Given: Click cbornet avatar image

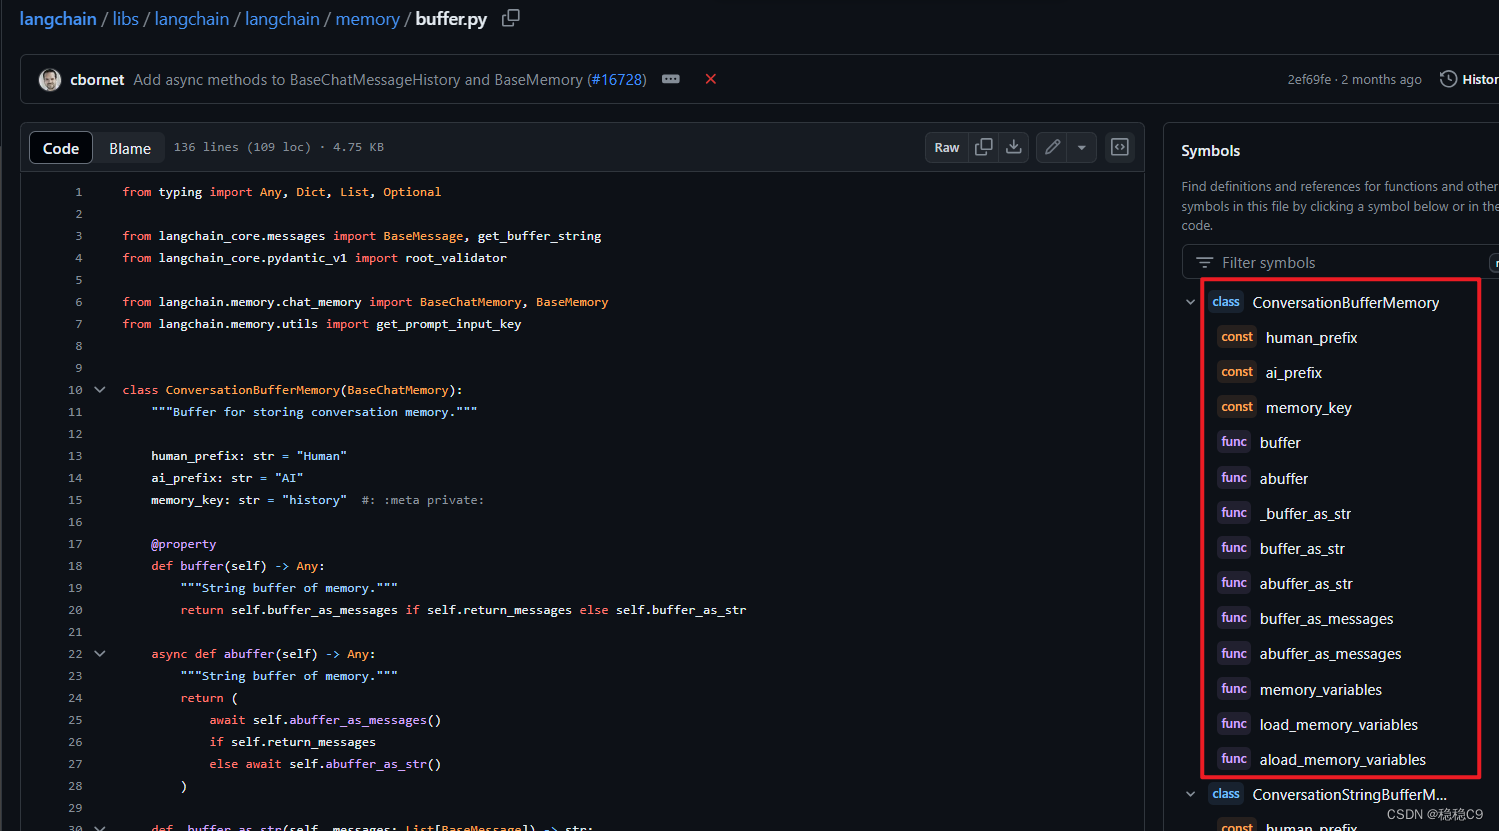Looking at the screenshot, I should pos(50,79).
